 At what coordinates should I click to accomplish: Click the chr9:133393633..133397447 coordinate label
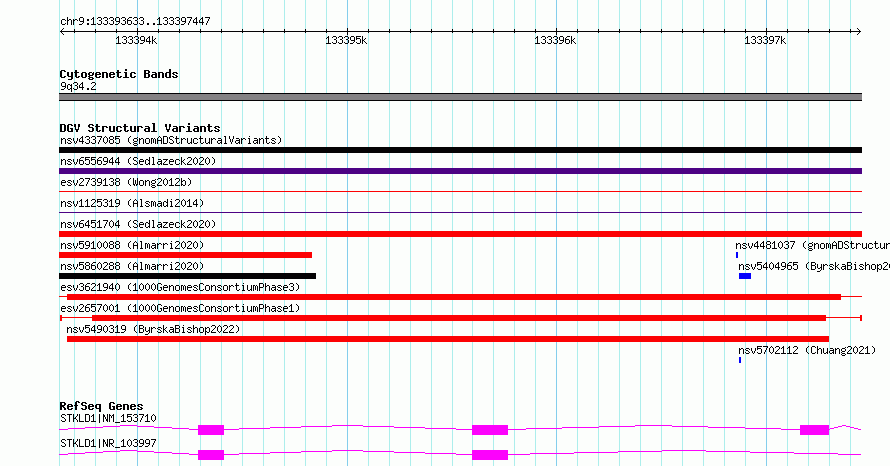pos(135,22)
